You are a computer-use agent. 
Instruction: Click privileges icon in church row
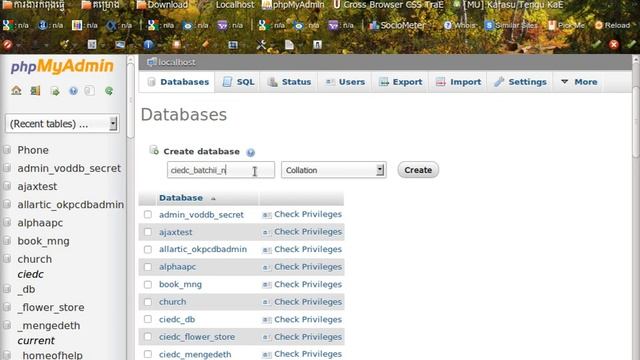pyautogui.click(x=267, y=302)
